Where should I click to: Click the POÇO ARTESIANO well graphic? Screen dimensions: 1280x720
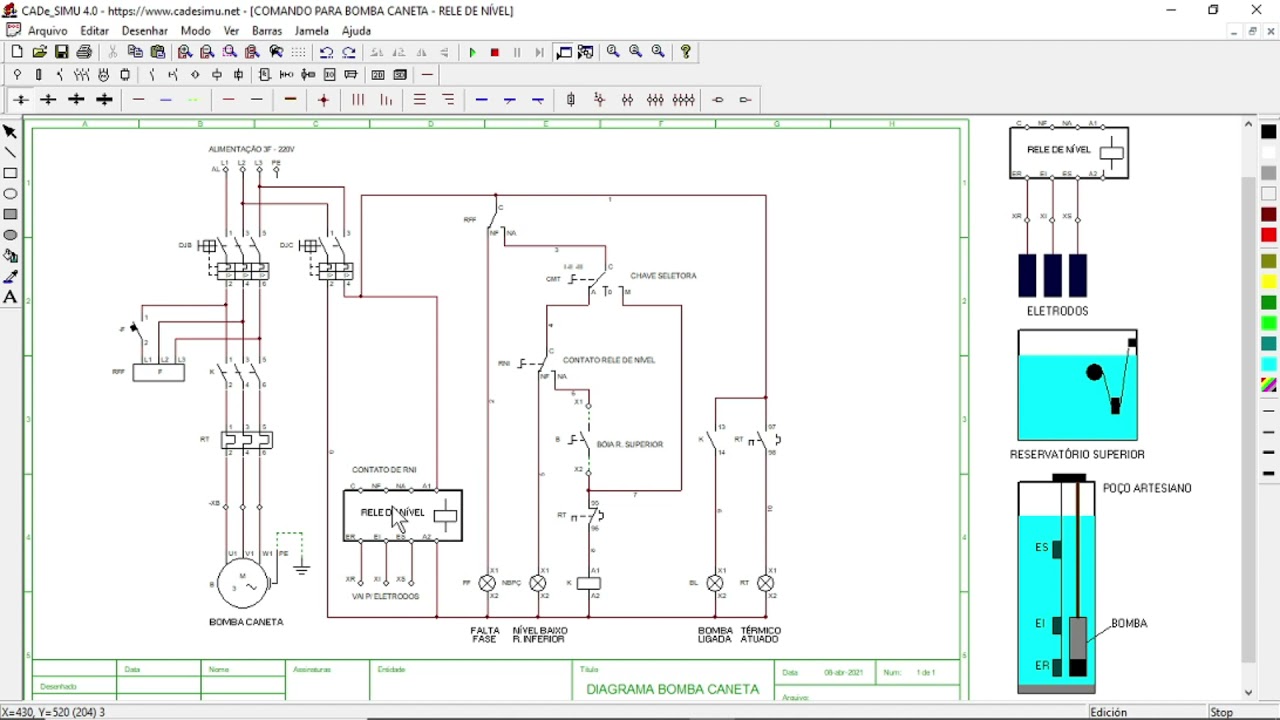pos(1056,585)
